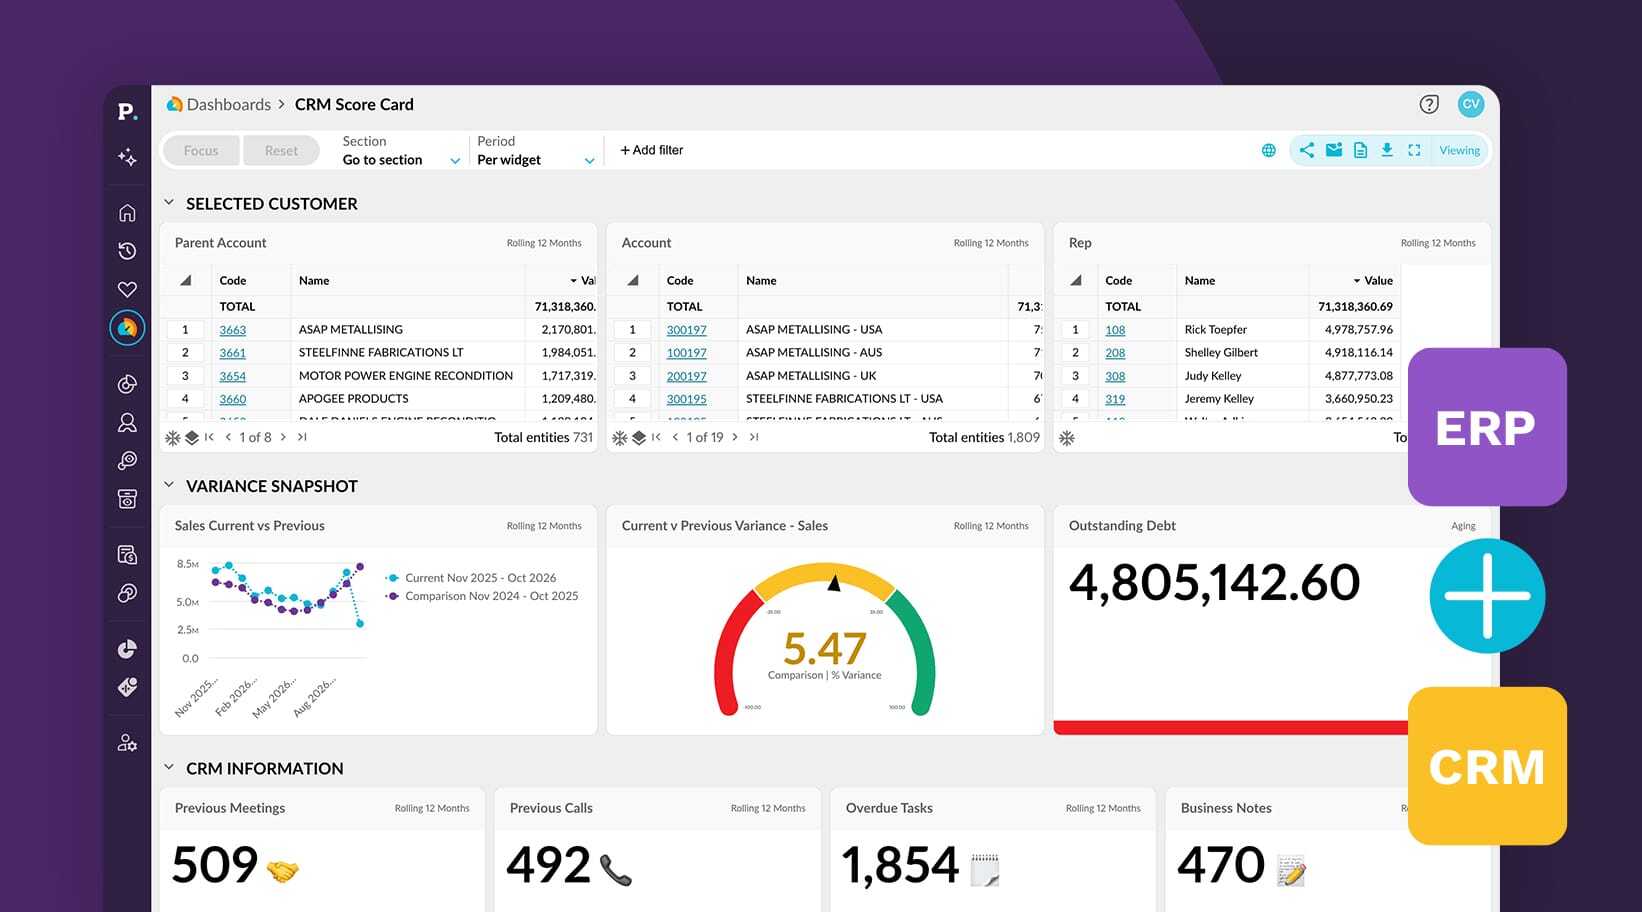Click the Reset button
This screenshot has width=1642, height=912.
[x=281, y=151]
